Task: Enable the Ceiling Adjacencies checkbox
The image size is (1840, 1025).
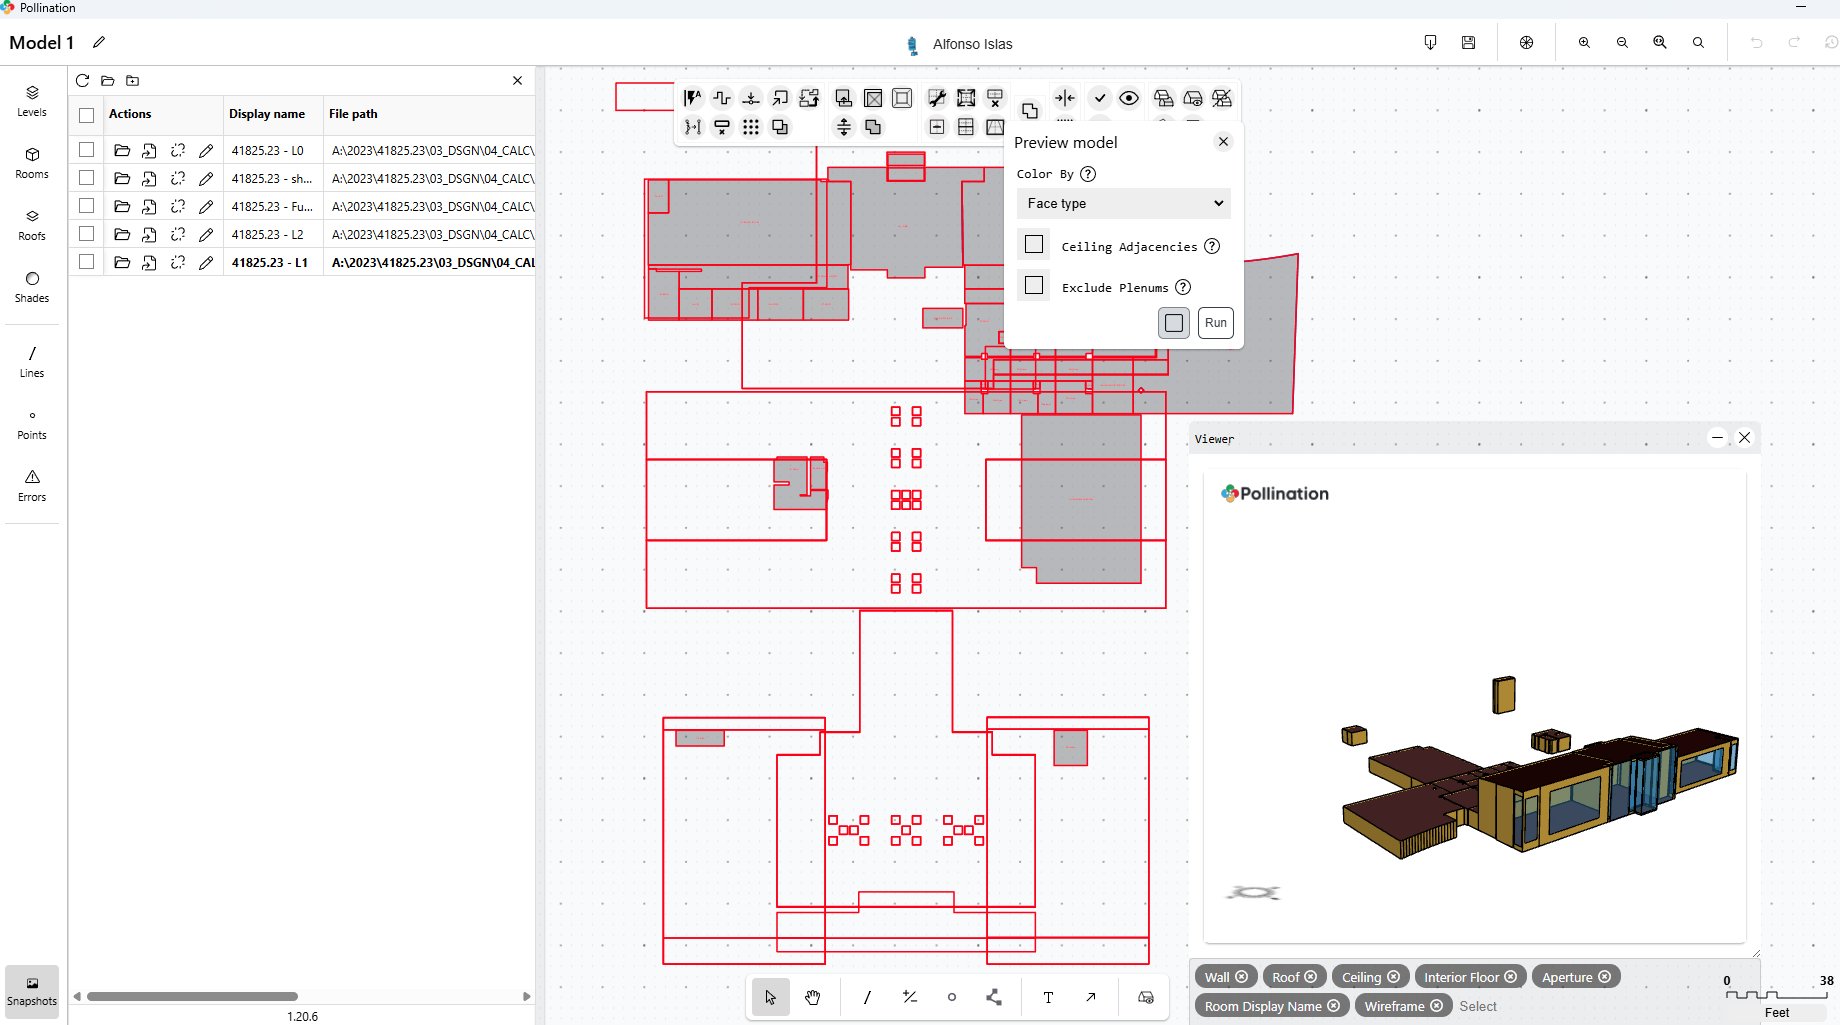Action: (1034, 245)
